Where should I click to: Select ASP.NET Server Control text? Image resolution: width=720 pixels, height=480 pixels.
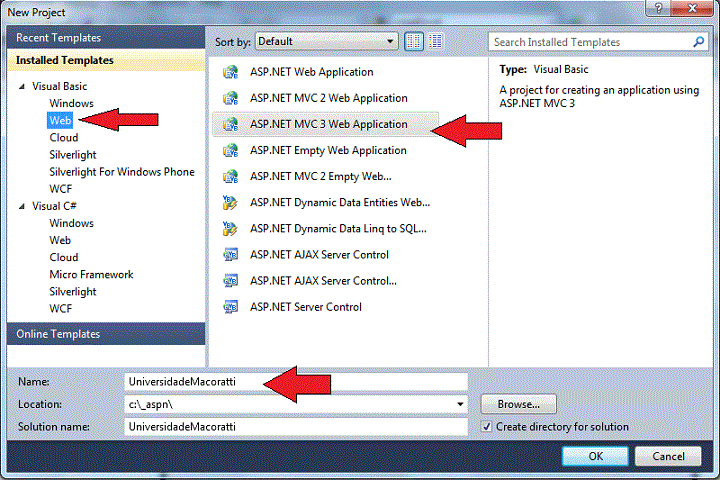(x=306, y=307)
